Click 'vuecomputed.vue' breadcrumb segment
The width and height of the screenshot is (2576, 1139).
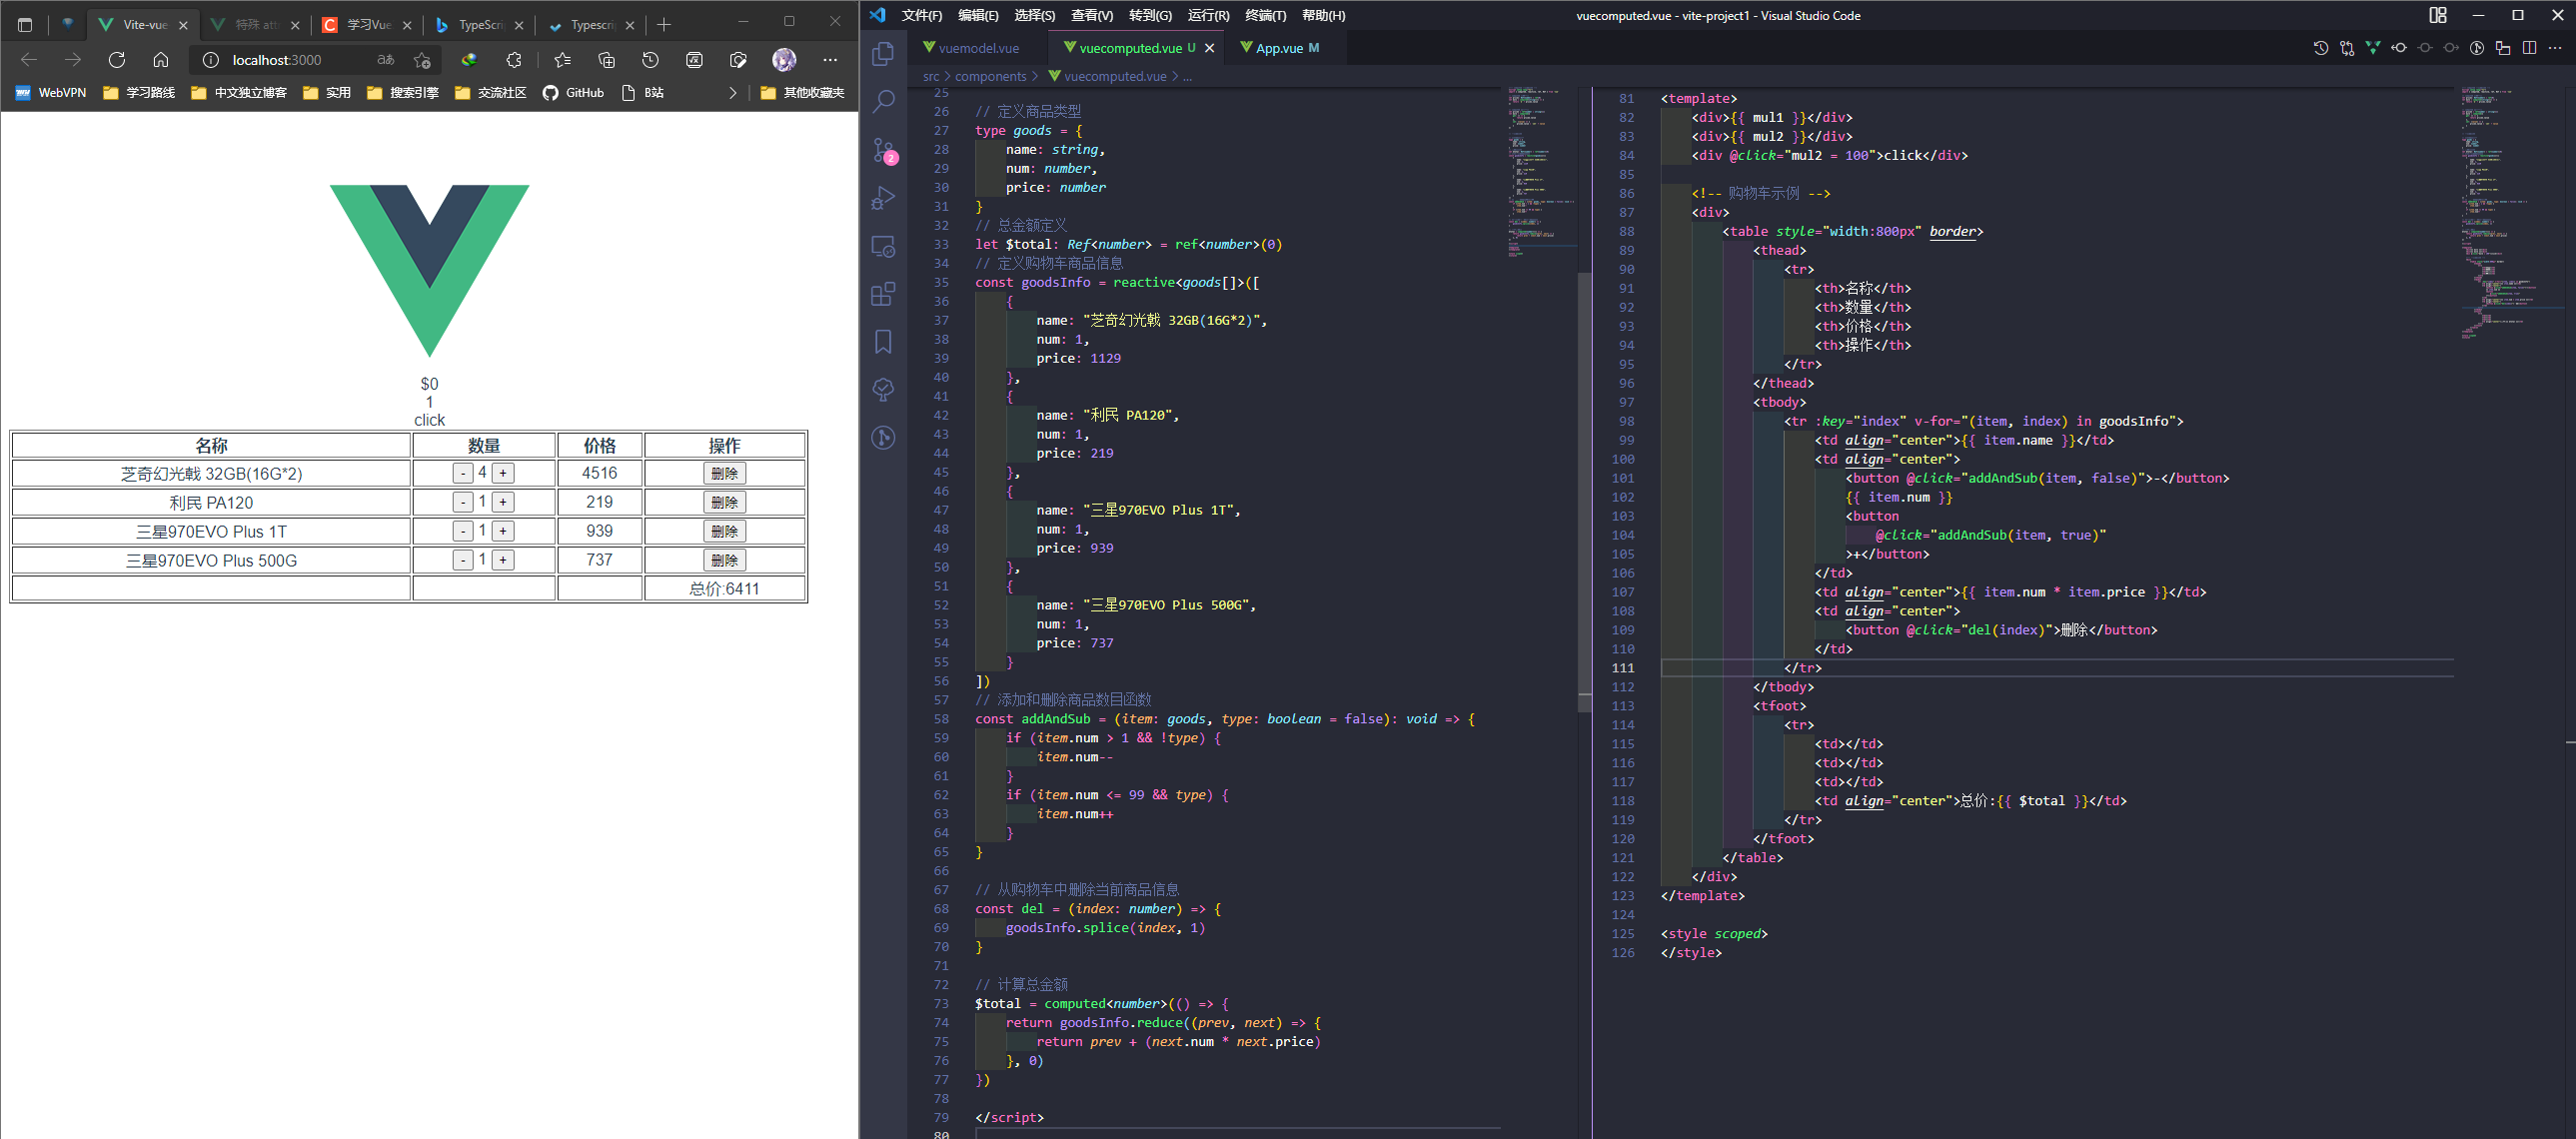click(1115, 76)
